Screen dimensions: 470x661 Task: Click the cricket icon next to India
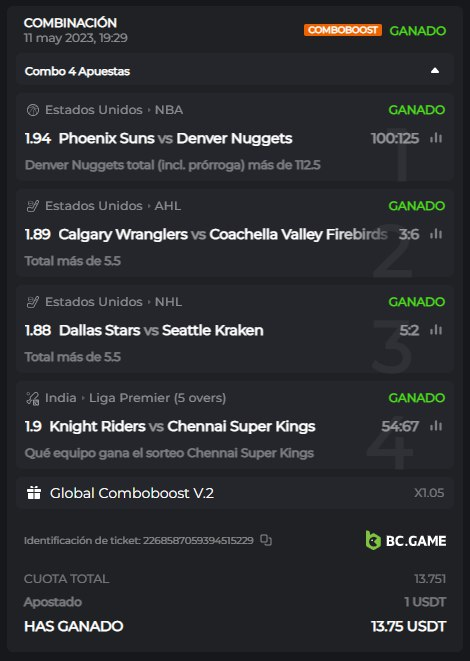point(33,398)
